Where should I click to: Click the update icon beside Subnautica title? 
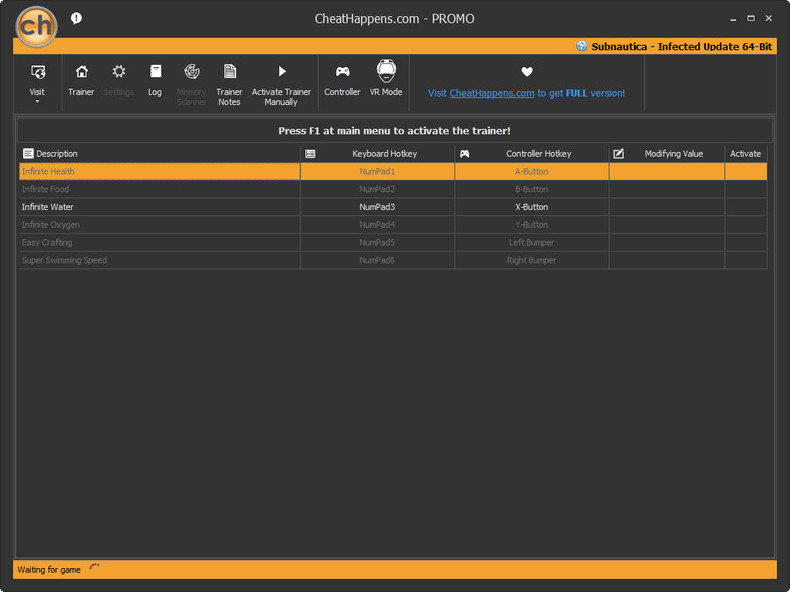tap(582, 46)
